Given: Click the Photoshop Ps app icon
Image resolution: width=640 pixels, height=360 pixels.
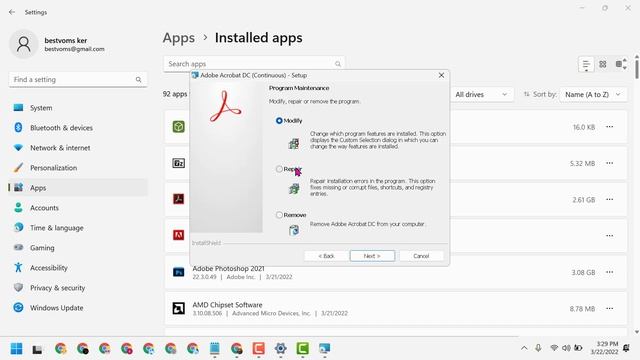Looking at the screenshot, I should coord(178,272).
